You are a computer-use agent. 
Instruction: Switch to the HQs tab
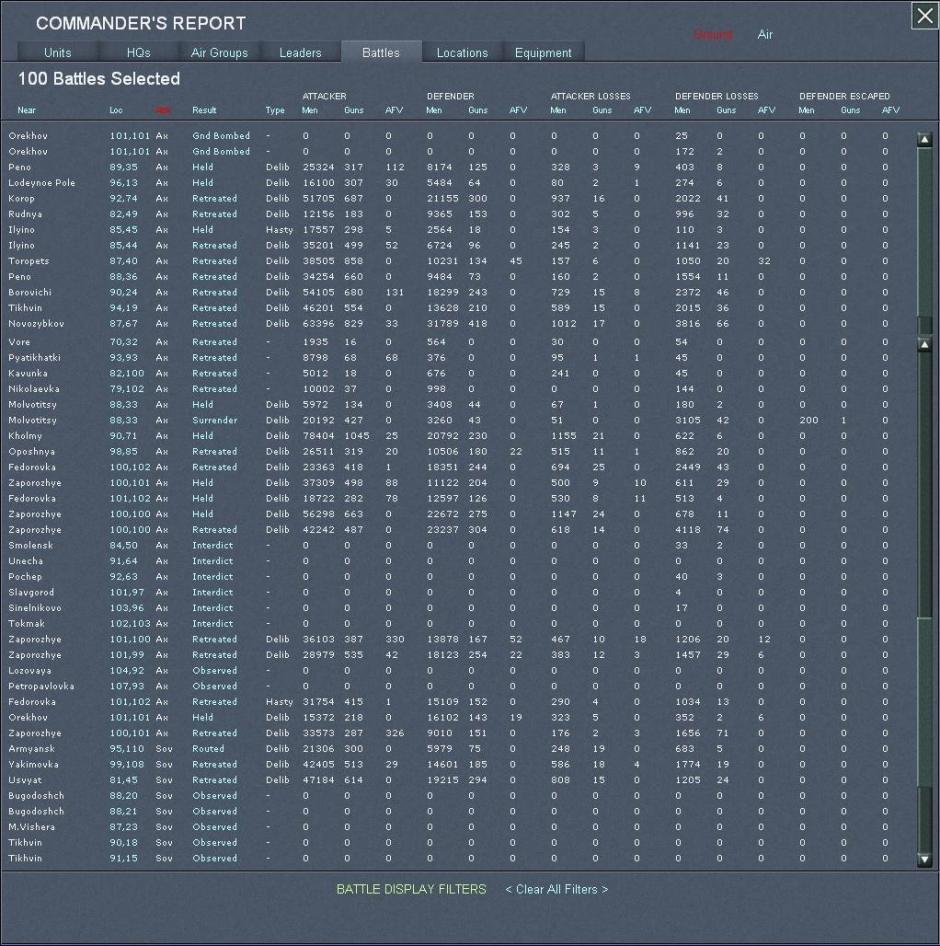click(139, 53)
